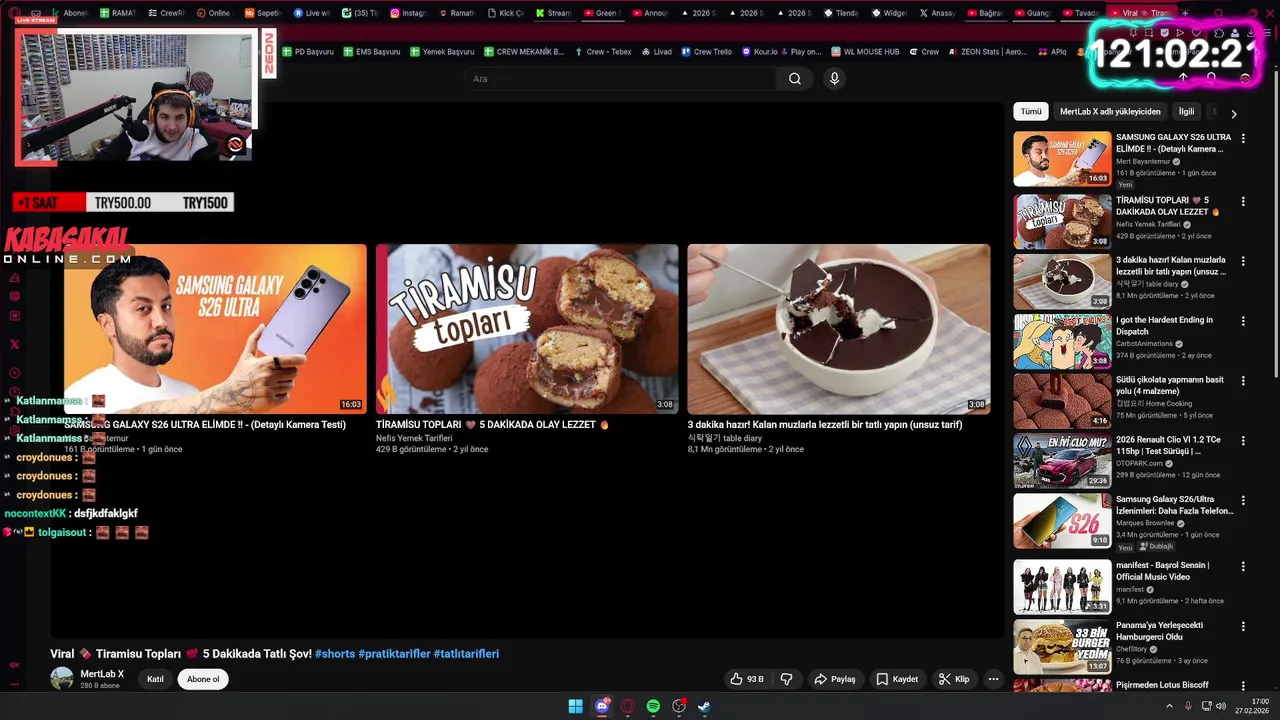1280x720 pixels.
Task: Click the taskbar volume speaker icon
Action: click(1220, 707)
